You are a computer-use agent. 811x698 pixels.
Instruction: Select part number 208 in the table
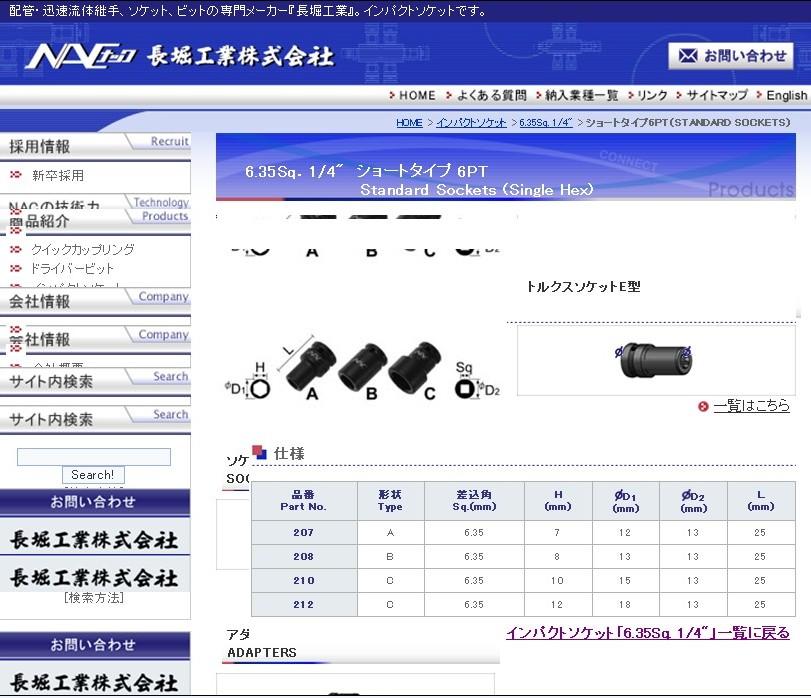tap(304, 557)
